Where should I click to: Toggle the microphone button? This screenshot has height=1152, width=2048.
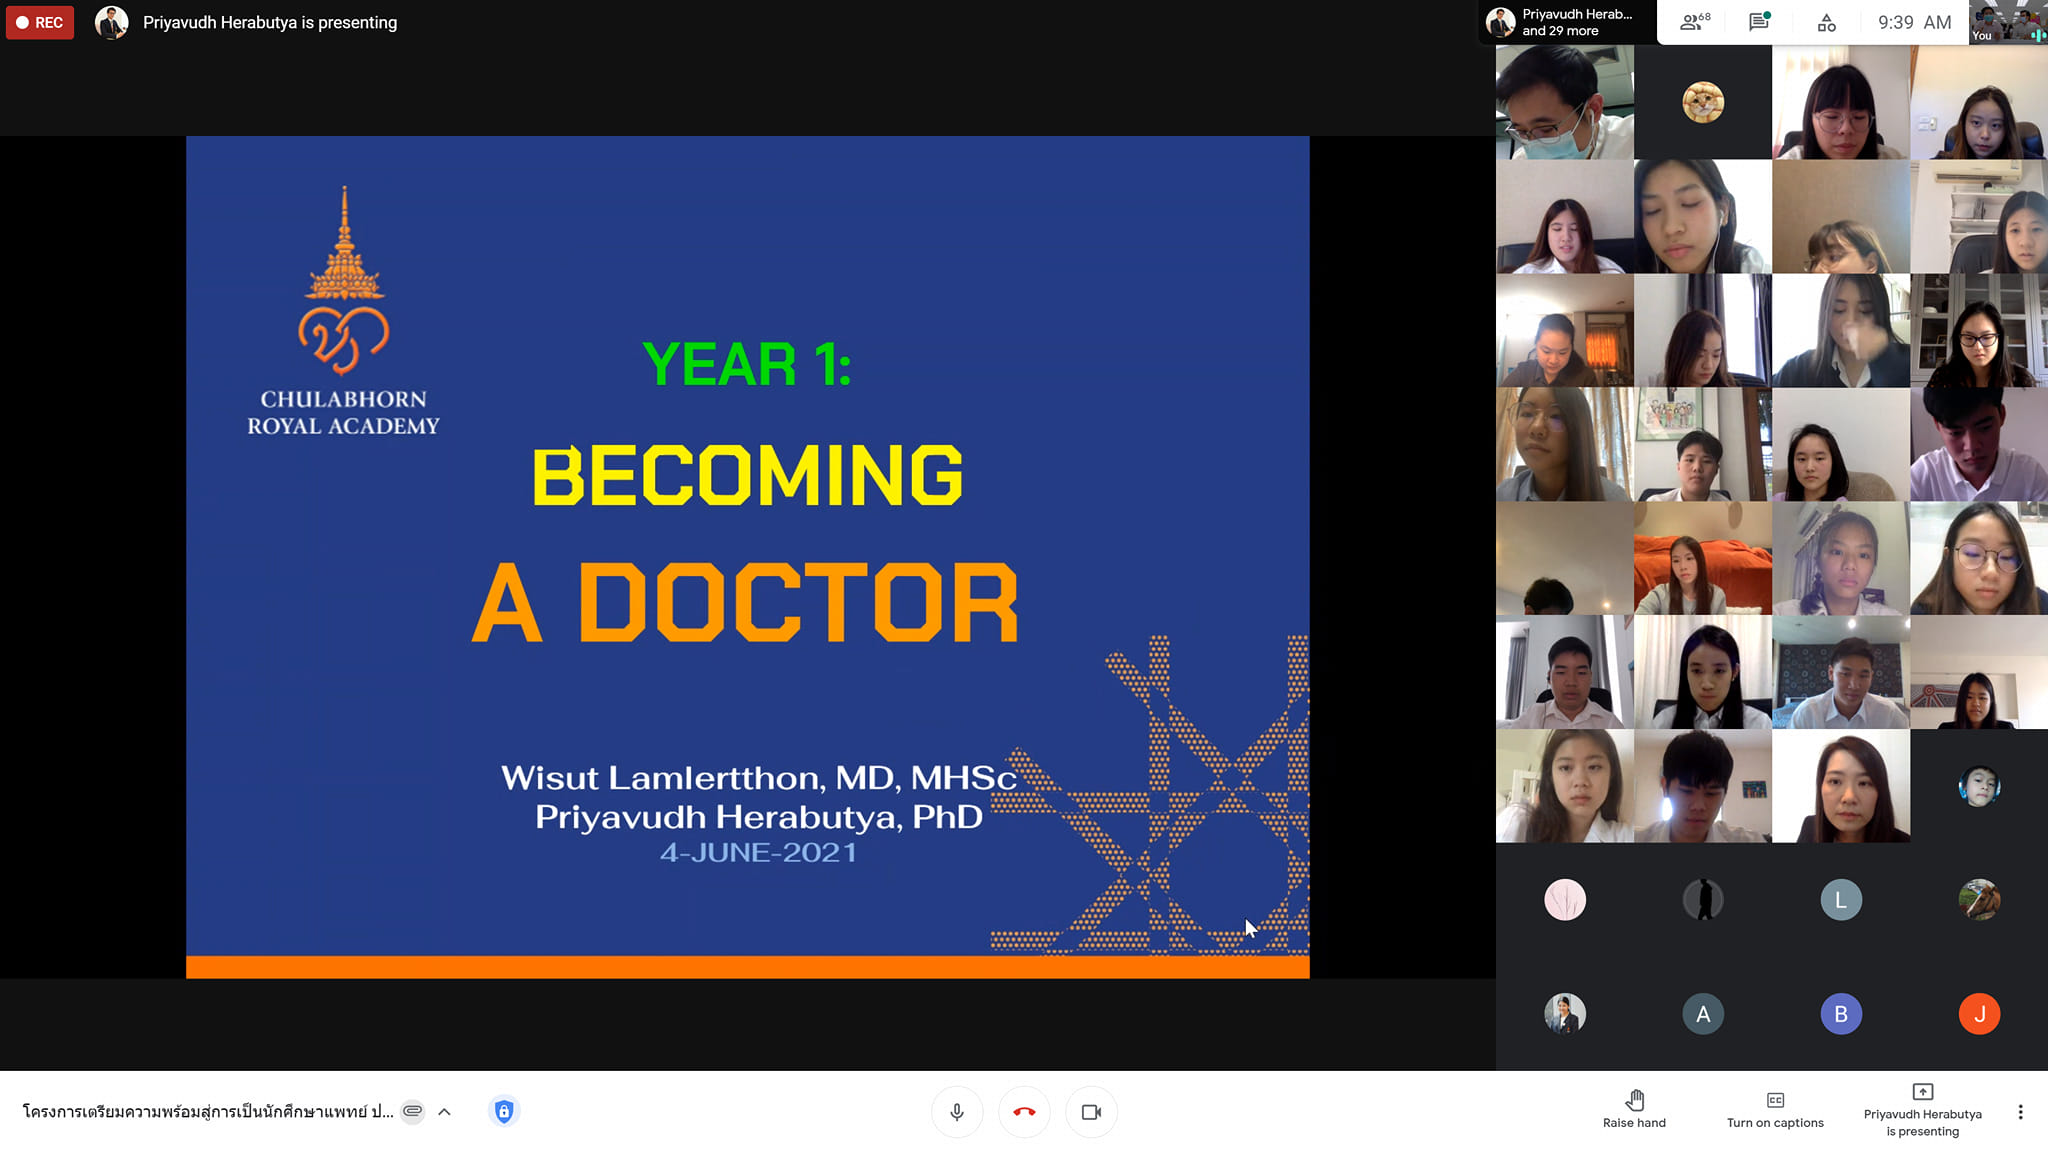[957, 1112]
